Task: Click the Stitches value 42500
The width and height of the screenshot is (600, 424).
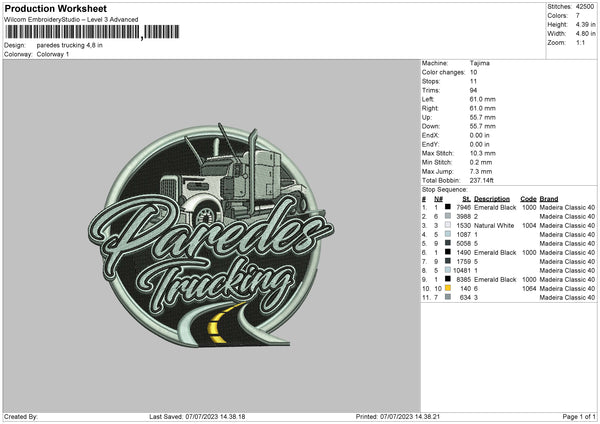Action: click(x=585, y=7)
